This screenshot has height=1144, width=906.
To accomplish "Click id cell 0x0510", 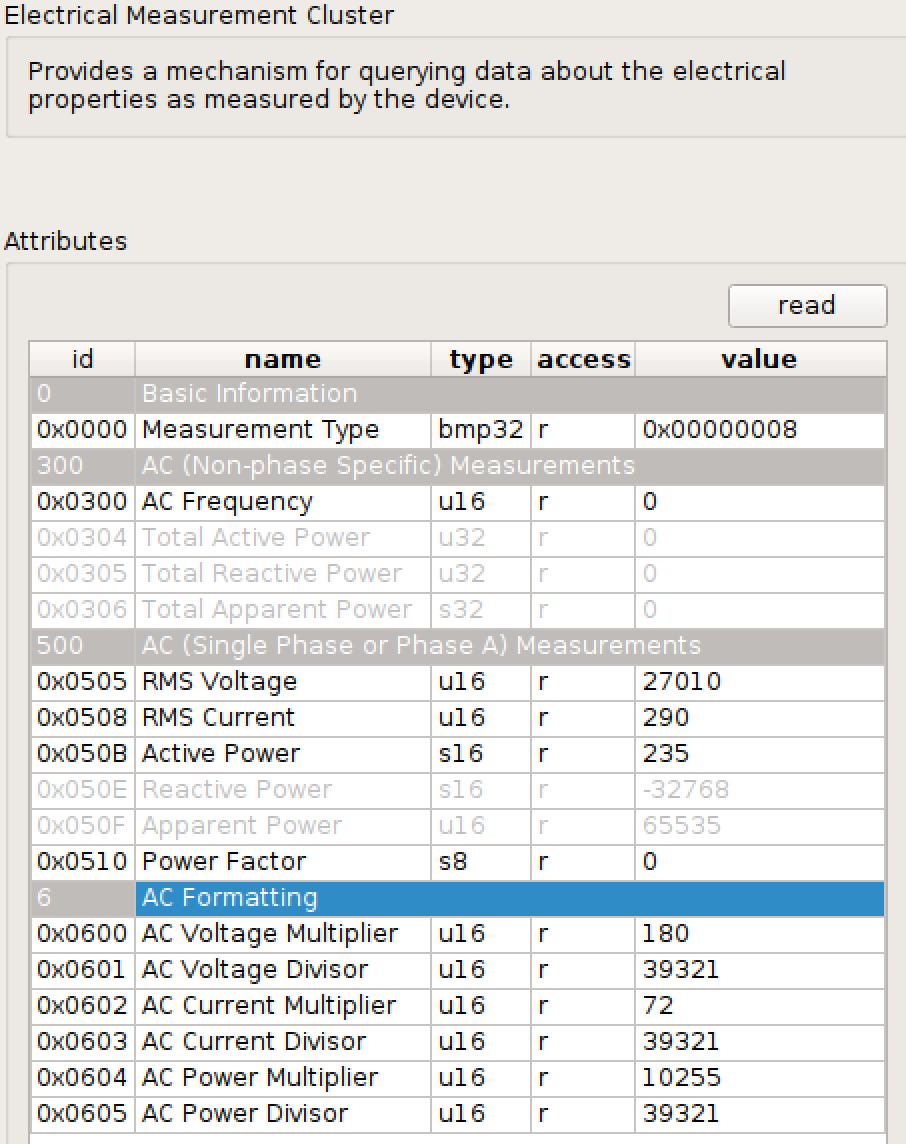I will (x=82, y=862).
